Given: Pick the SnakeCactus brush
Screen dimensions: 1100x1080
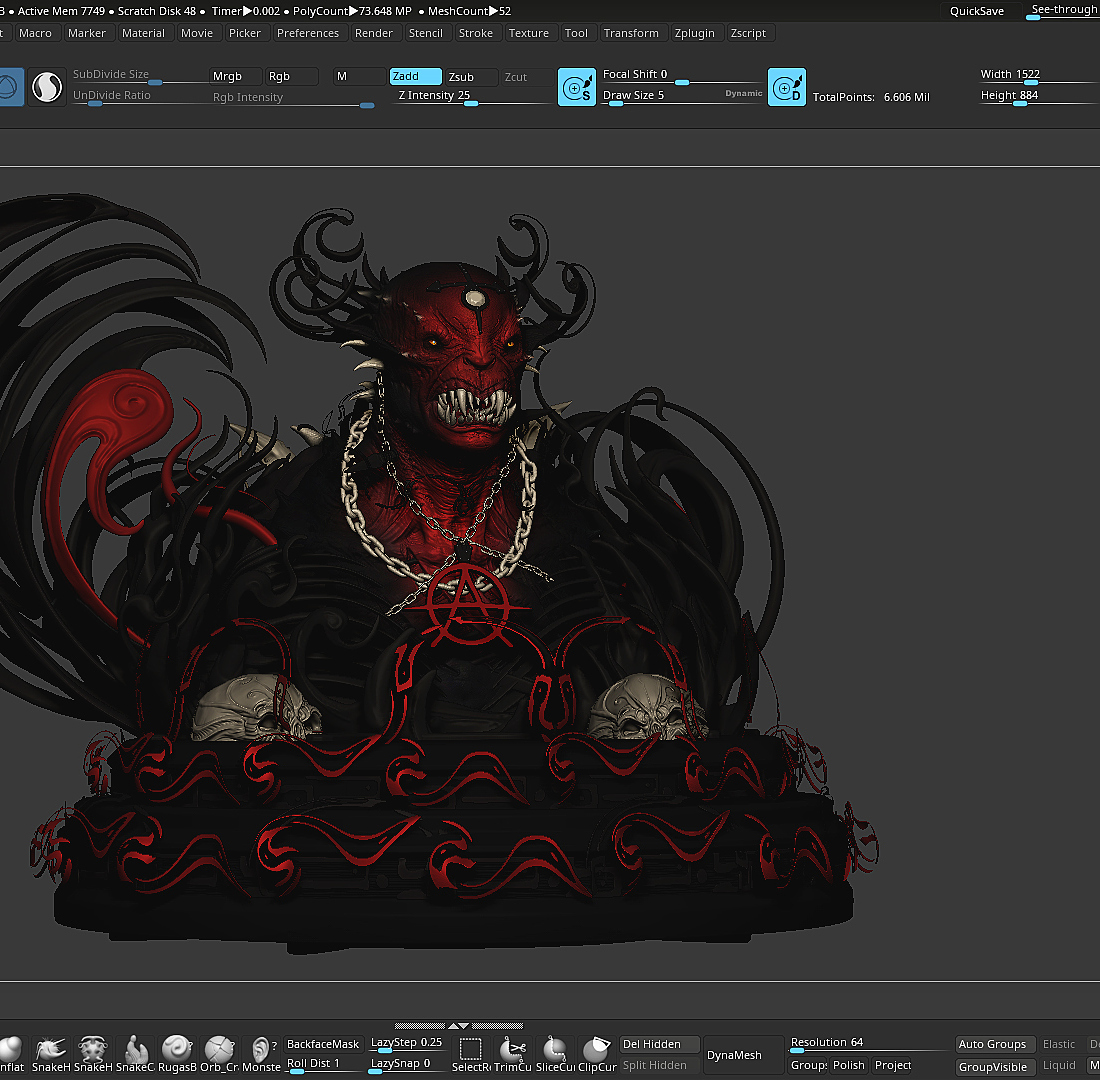Looking at the screenshot, I should coord(135,1054).
